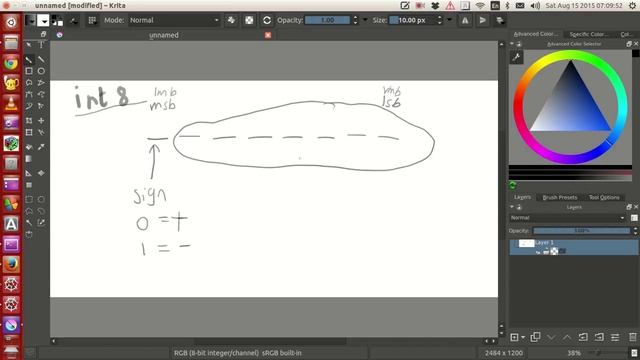Select the Polygon tool
The height and width of the screenshot is (360, 640).
tap(29, 82)
